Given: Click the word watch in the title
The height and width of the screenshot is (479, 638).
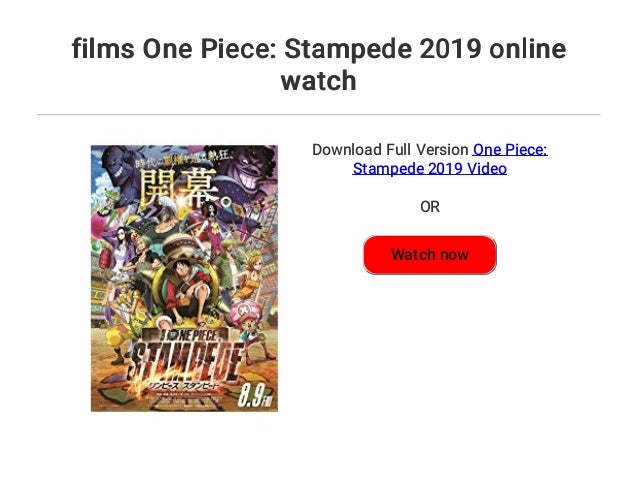Looking at the screenshot, I should click(x=318, y=81).
